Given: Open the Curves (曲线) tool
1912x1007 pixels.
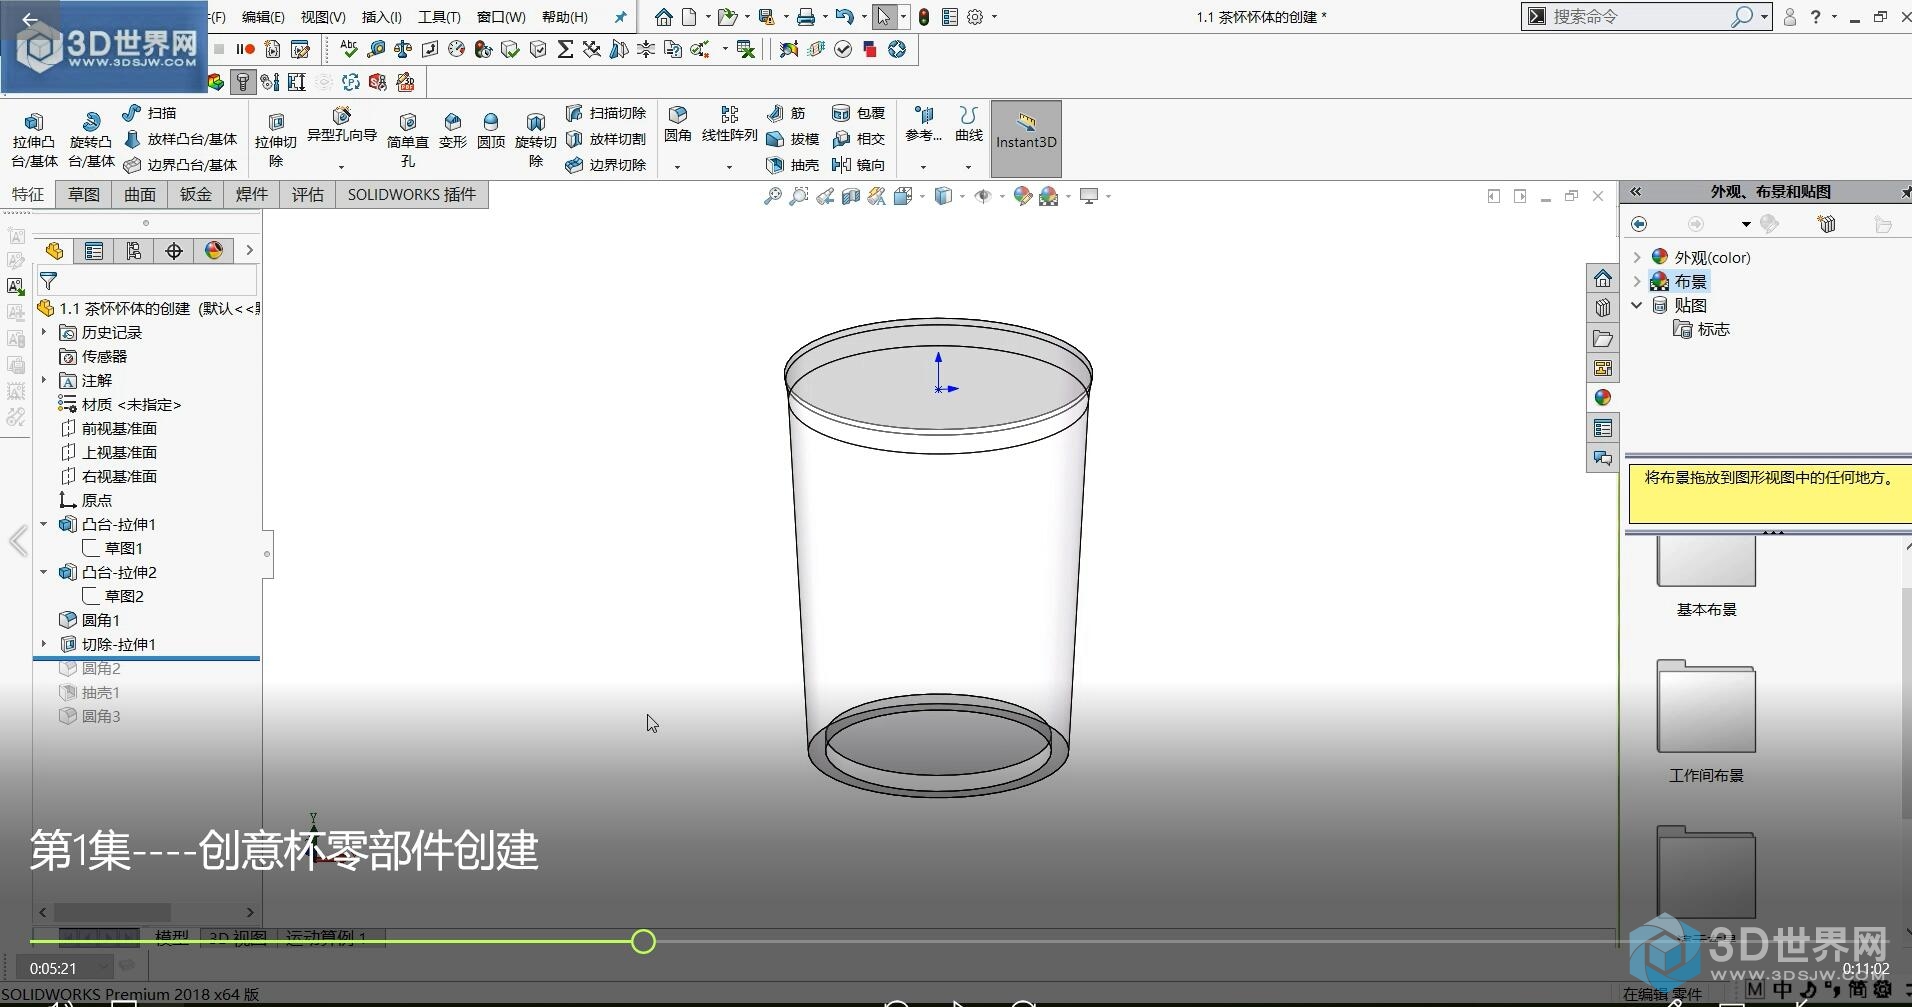Looking at the screenshot, I should point(969,124).
